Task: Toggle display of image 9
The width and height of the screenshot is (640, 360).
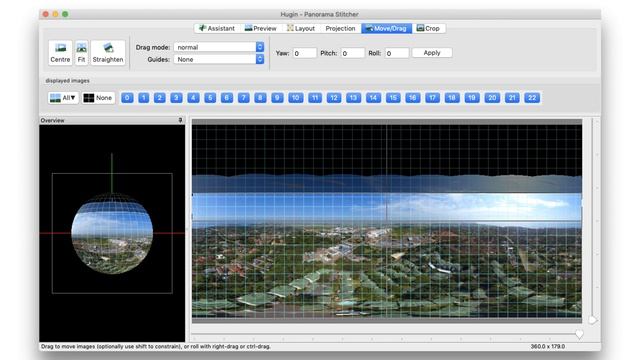Action: (x=277, y=98)
